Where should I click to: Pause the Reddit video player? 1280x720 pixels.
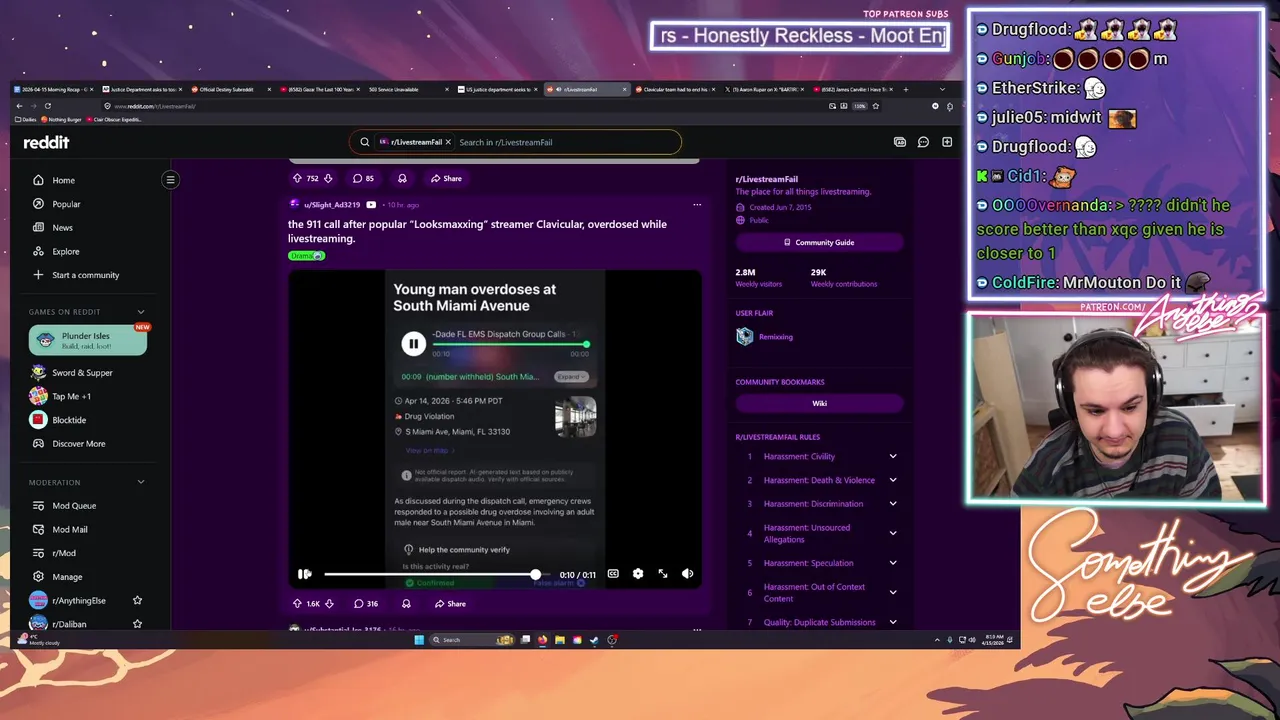click(x=304, y=574)
